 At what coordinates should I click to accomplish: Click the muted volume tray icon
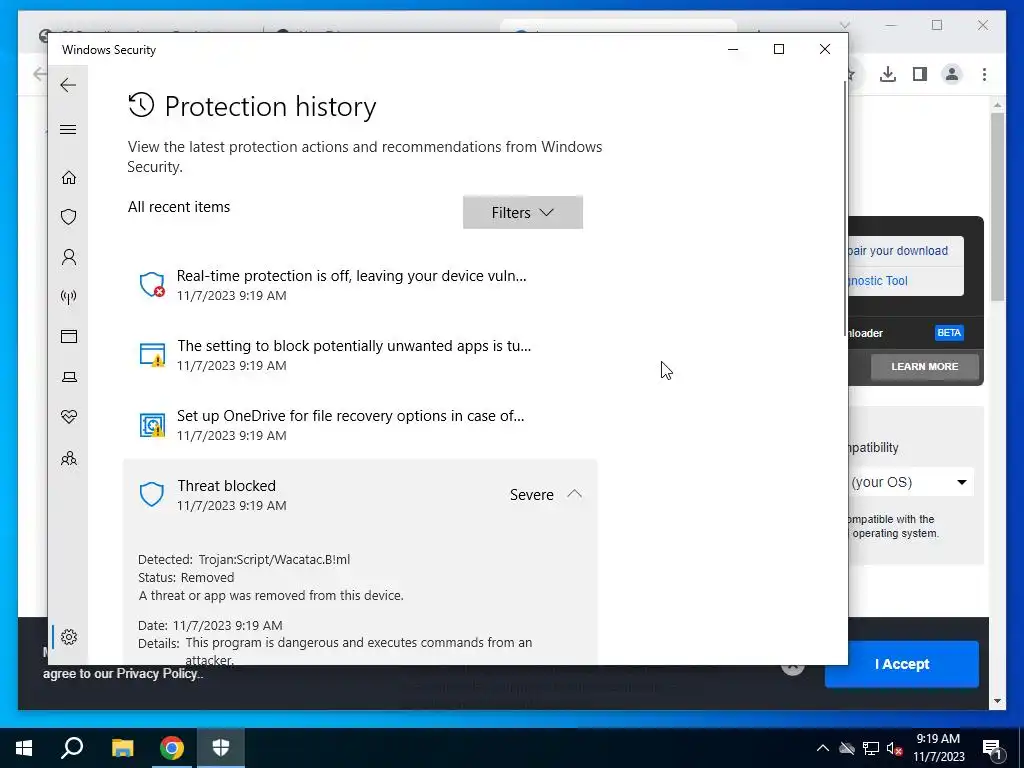[895, 748]
